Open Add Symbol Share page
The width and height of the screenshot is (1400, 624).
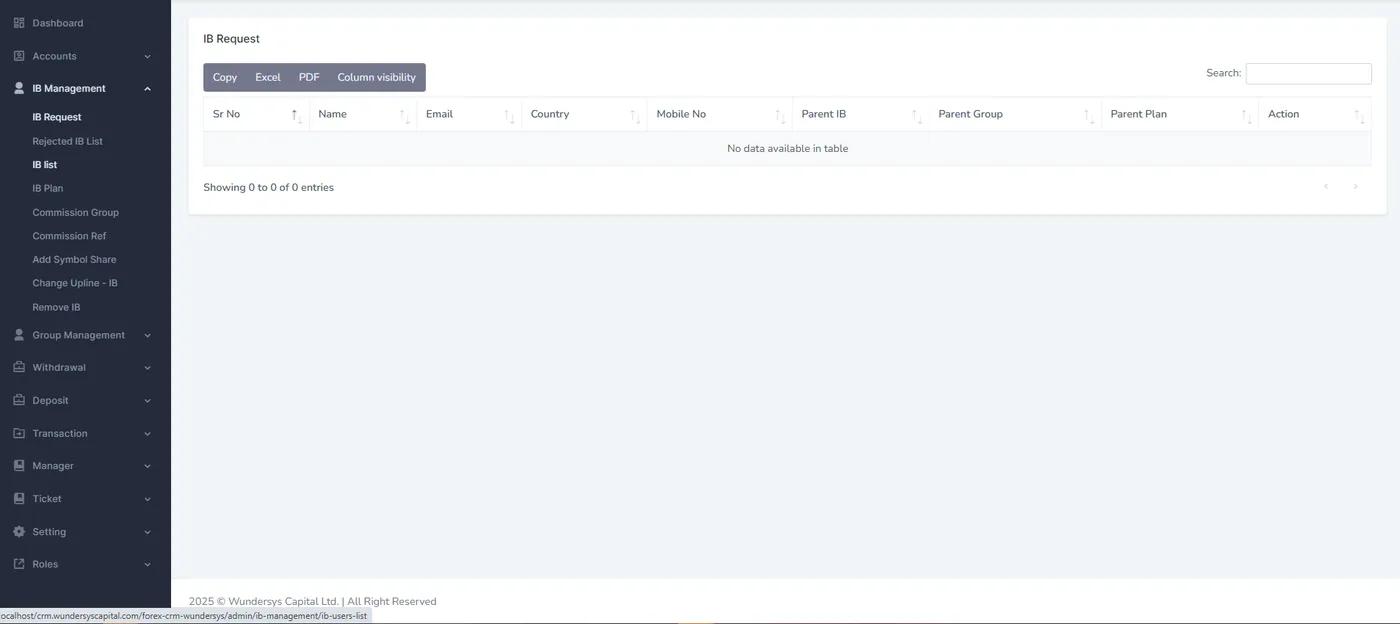click(x=74, y=259)
